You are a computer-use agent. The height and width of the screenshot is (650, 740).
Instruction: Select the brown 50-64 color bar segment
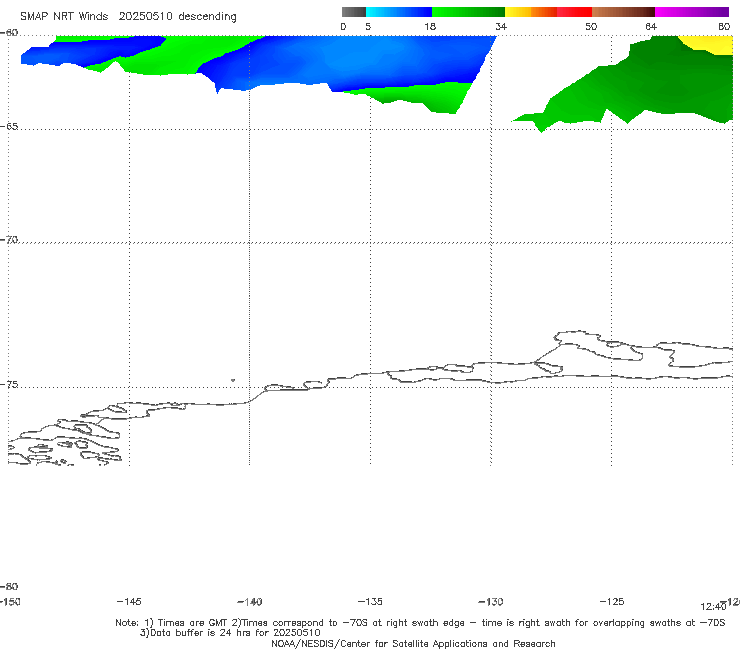623,12
